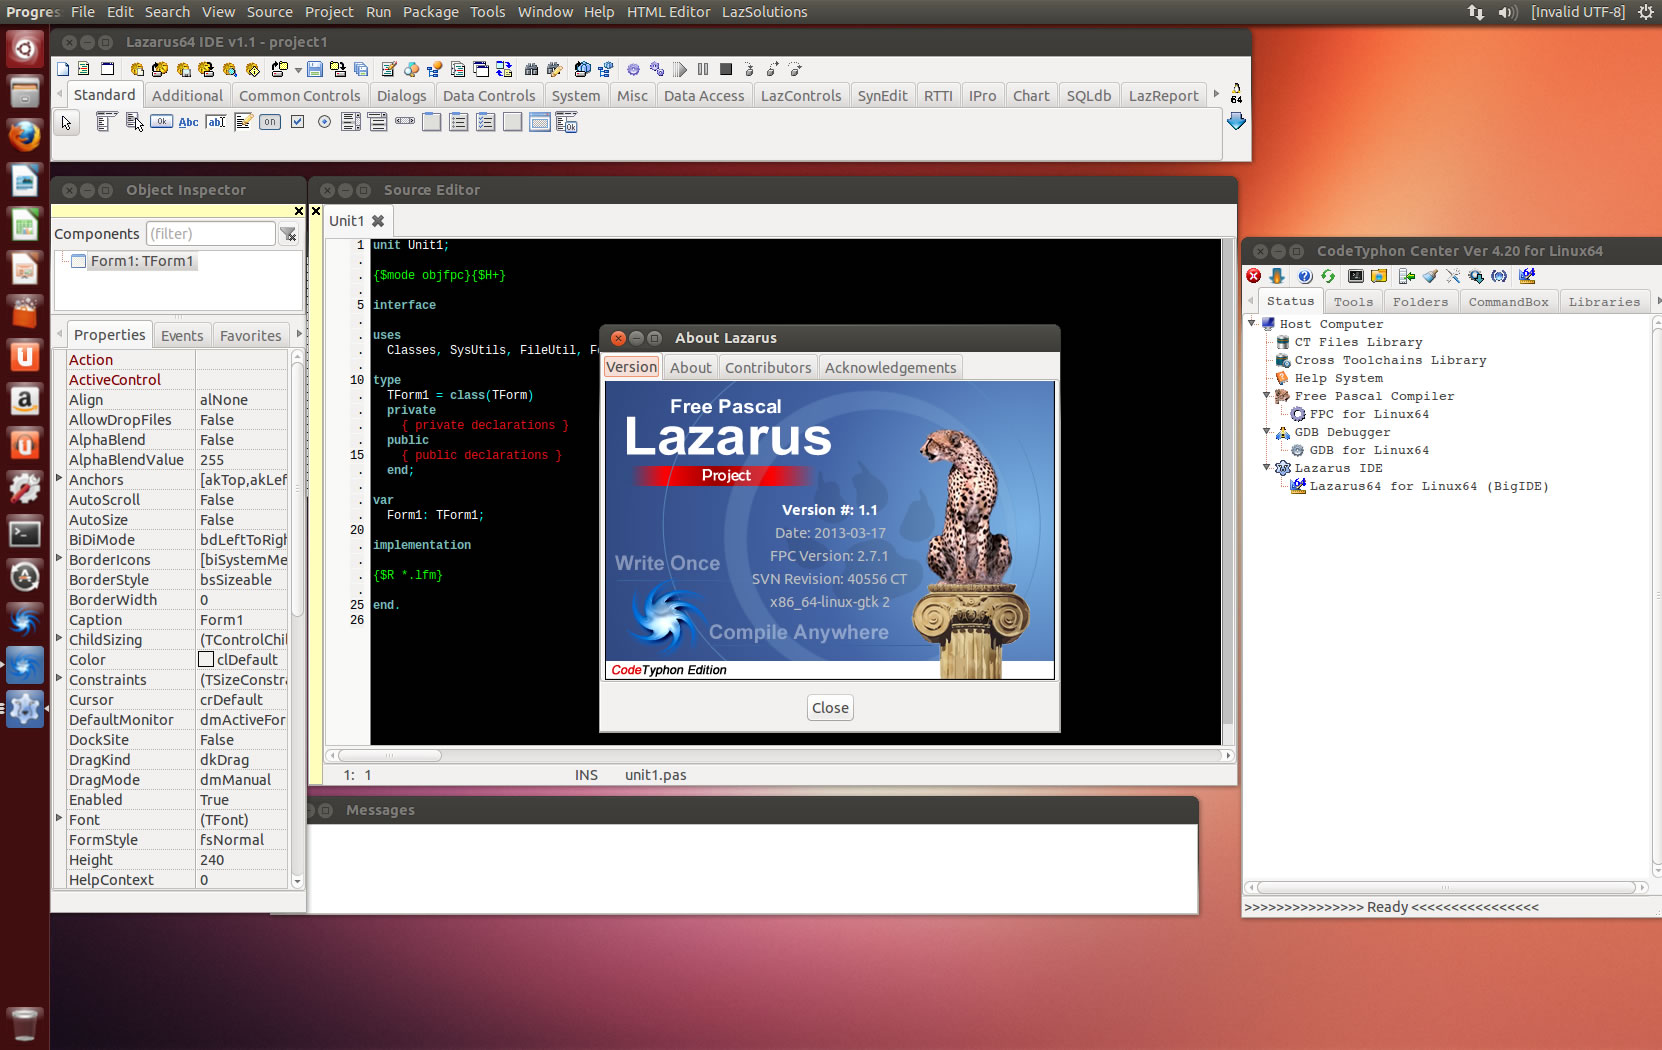Click the red stop icon in CodeTyphon Center

pos(1254,276)
